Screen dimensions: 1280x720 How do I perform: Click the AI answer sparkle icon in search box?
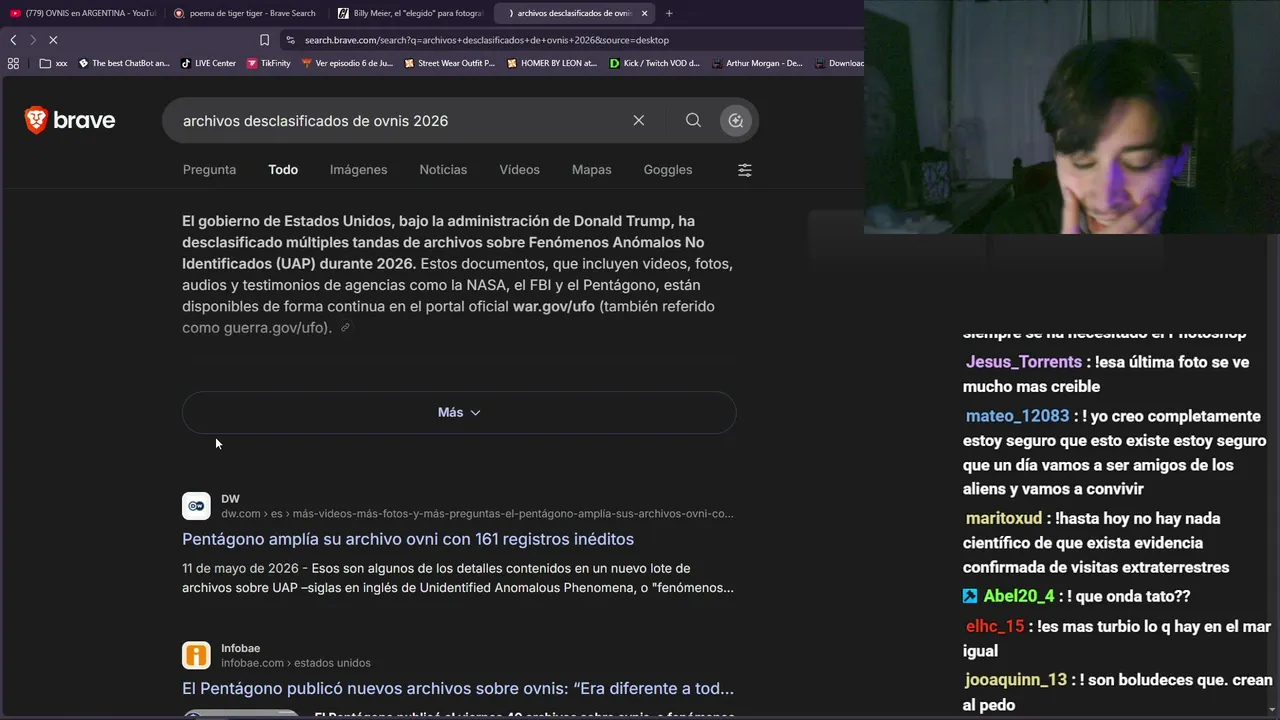click(736, 121)
